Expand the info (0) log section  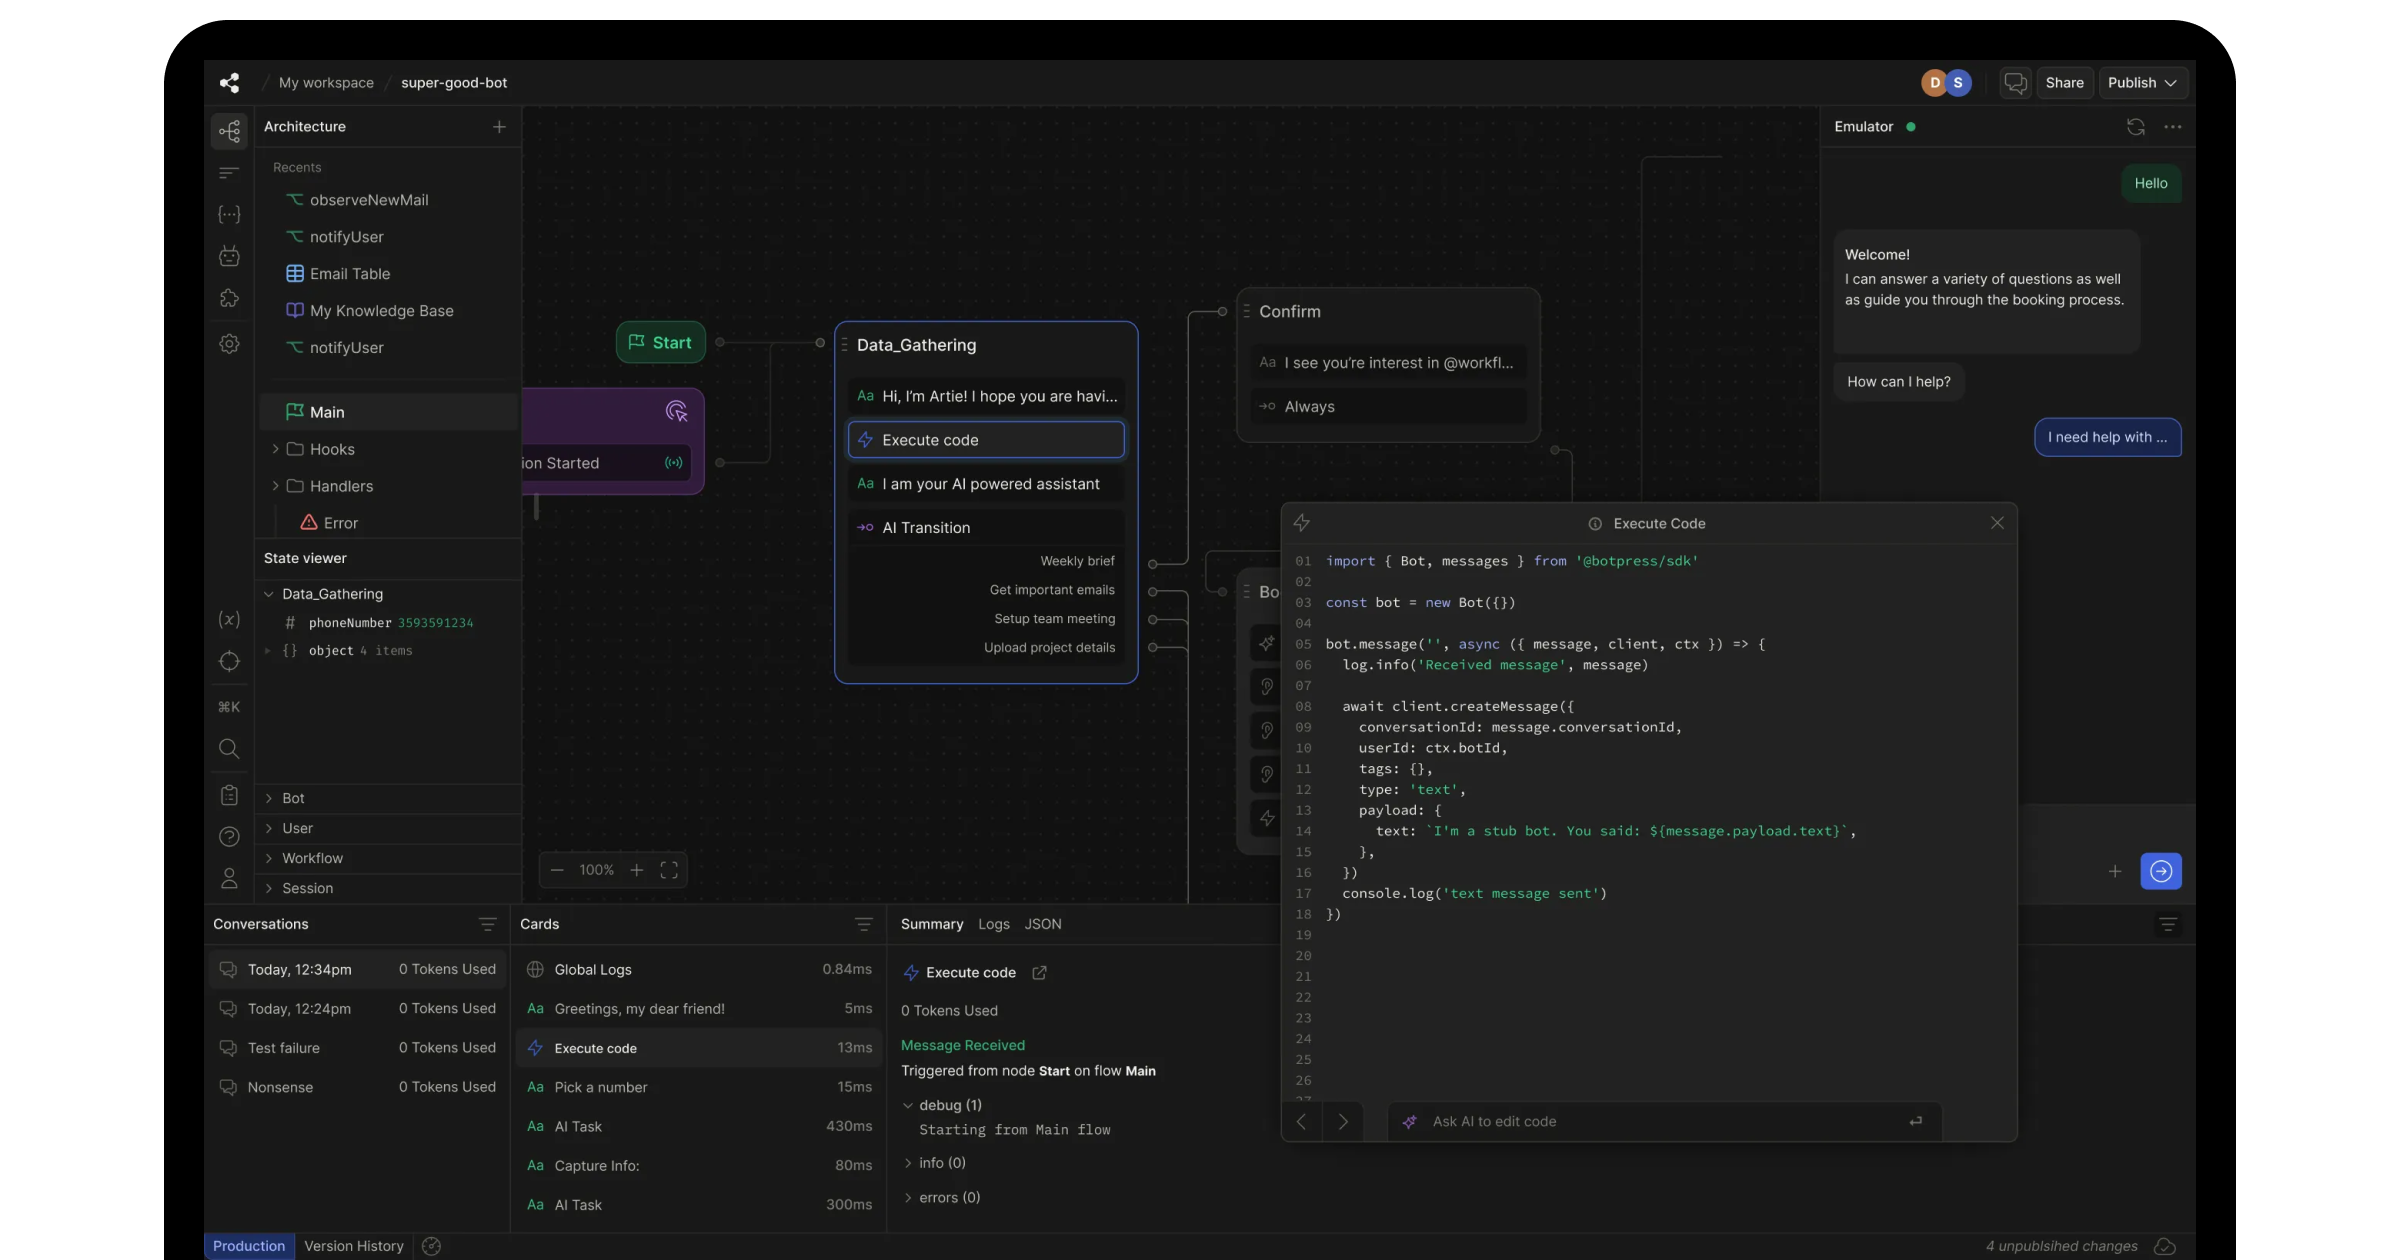point(908,1163)
